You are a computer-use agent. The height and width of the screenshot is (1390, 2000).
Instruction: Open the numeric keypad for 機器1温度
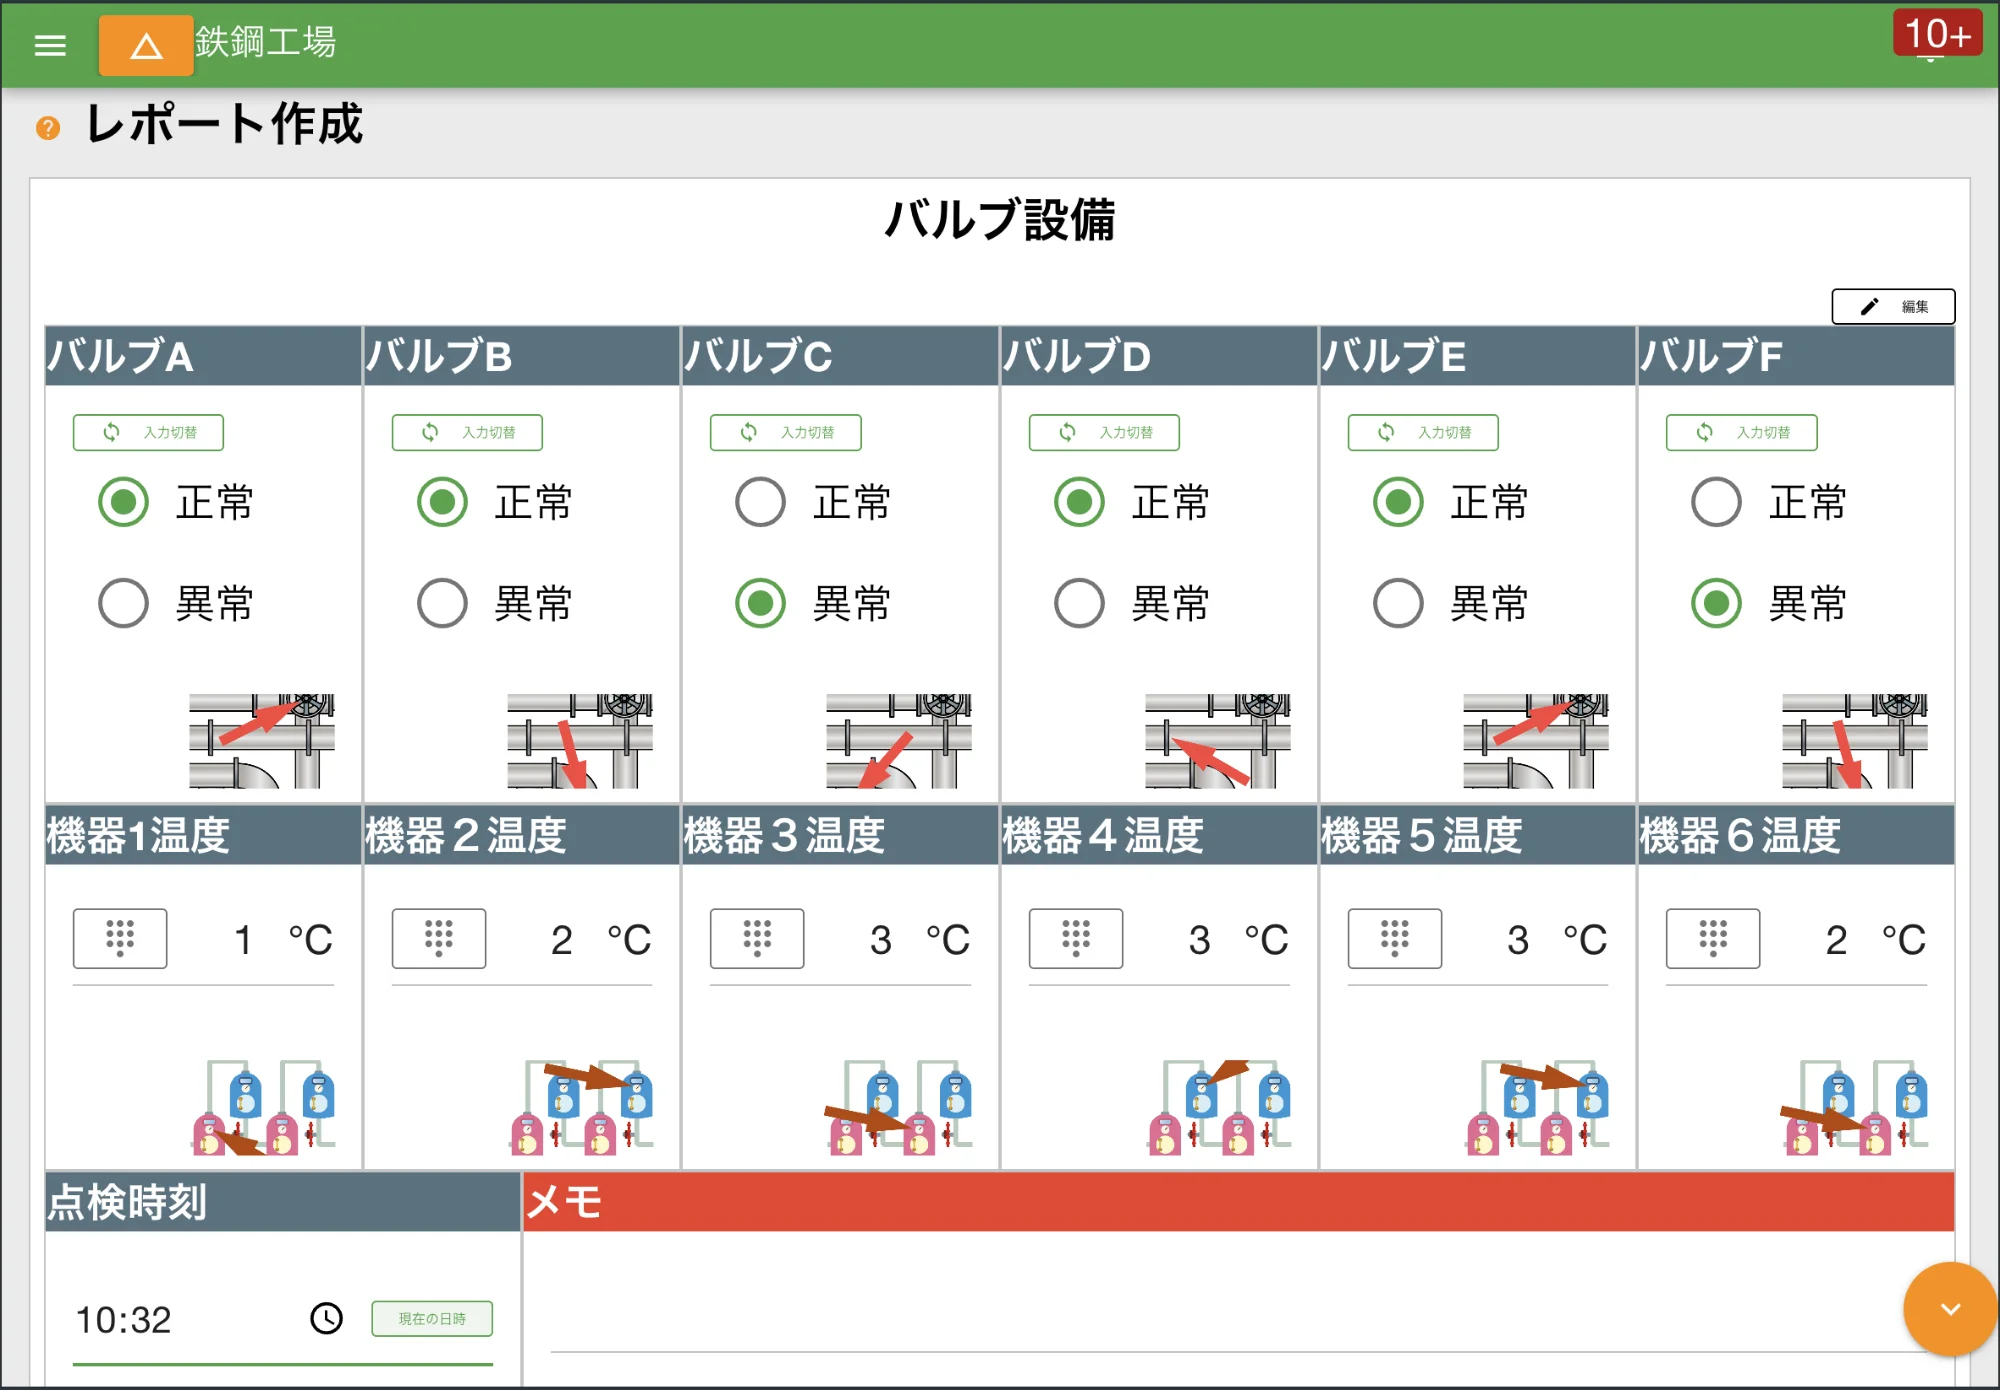tap(119, 938)
